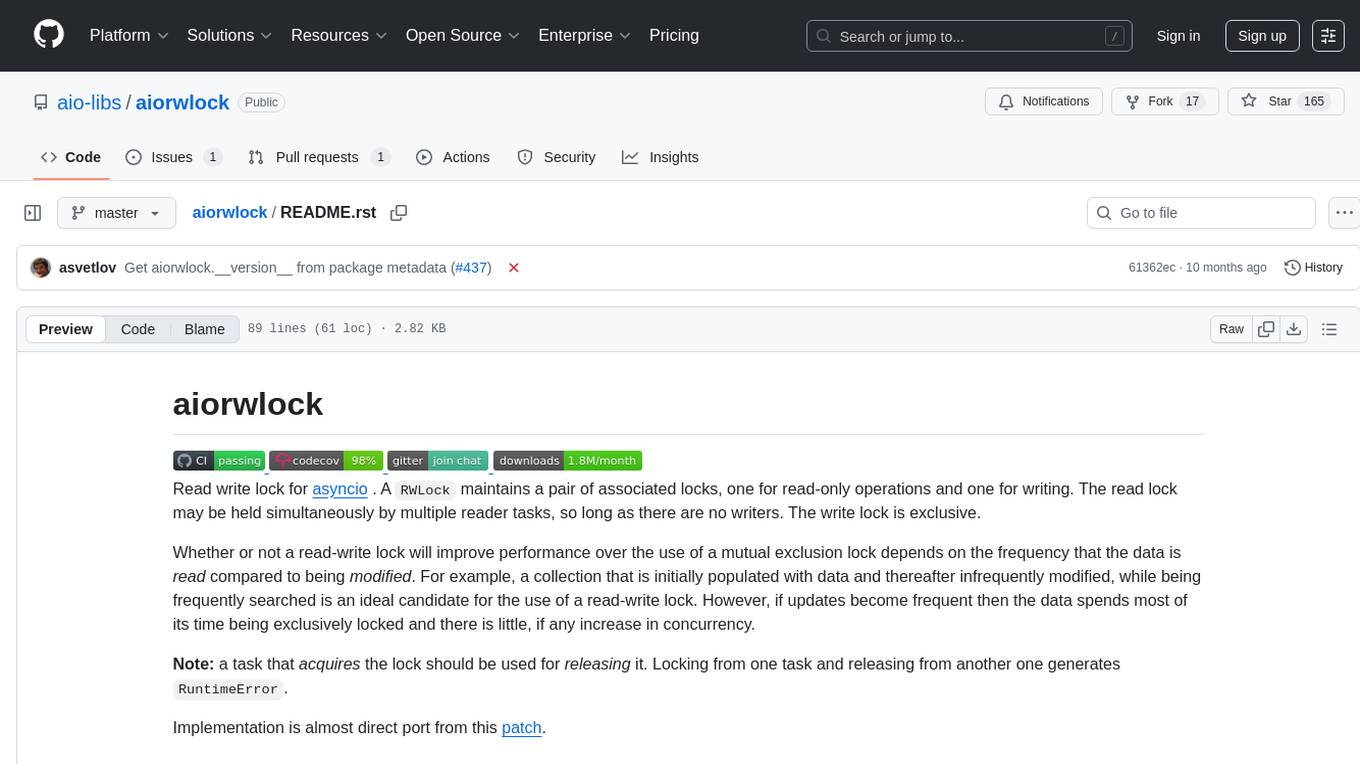Open the master branch selector
This screenshot has width=1360, height=764.
117,213
